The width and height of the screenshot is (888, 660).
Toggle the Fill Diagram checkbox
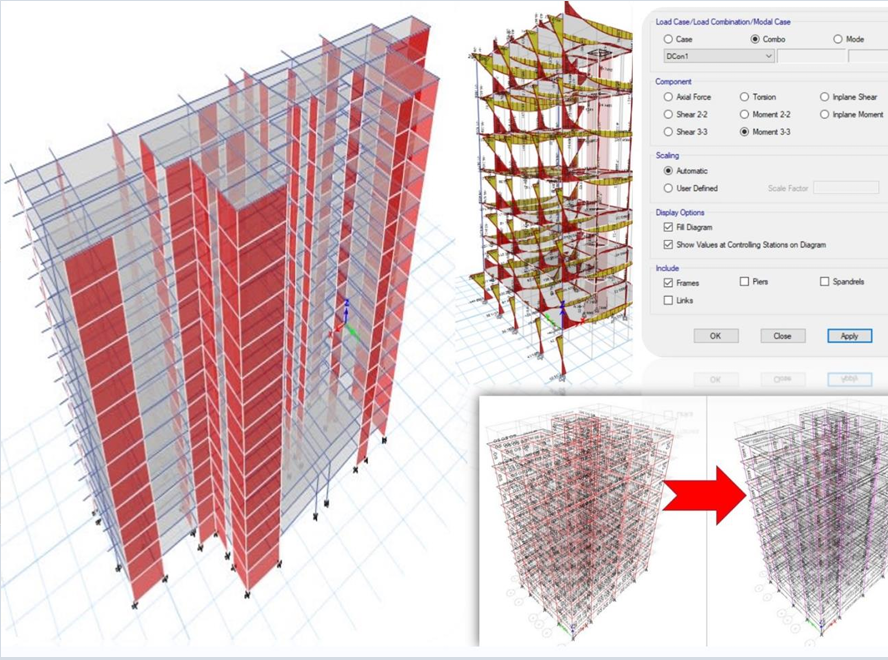(668, 227)
